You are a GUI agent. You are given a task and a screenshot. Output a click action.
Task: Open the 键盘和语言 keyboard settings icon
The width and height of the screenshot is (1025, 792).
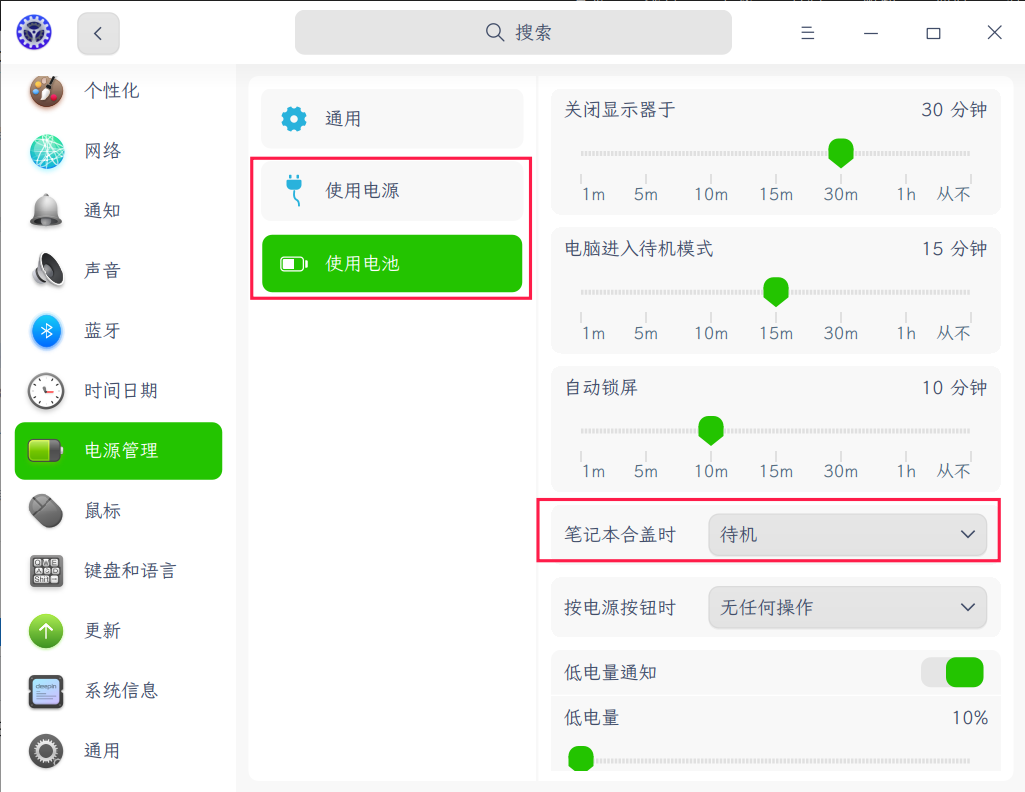(x=44, y=571)
